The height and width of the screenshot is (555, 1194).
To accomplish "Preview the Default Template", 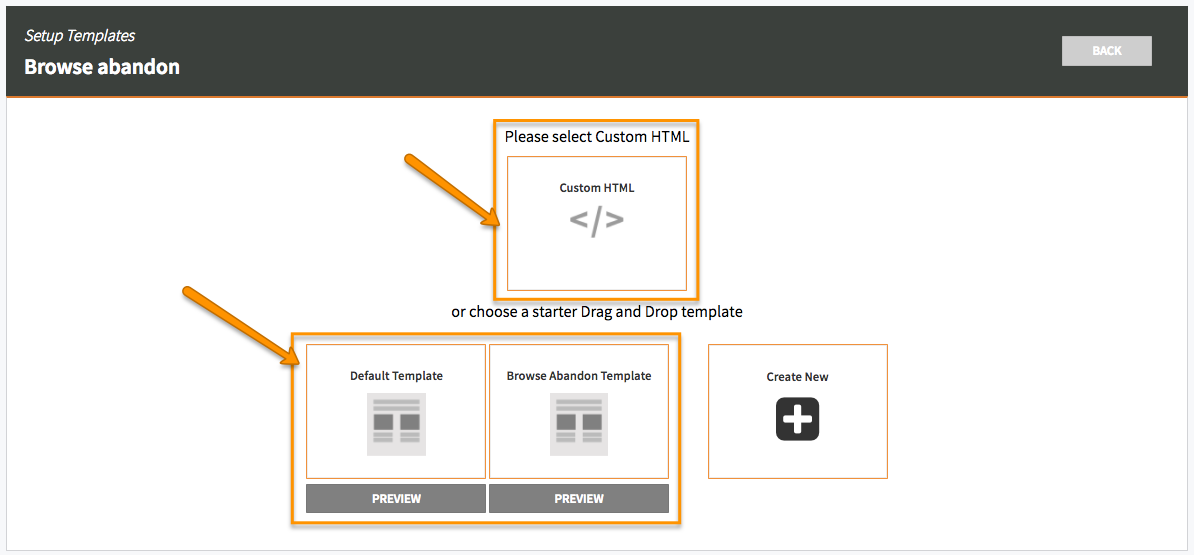I will (396, 499).
